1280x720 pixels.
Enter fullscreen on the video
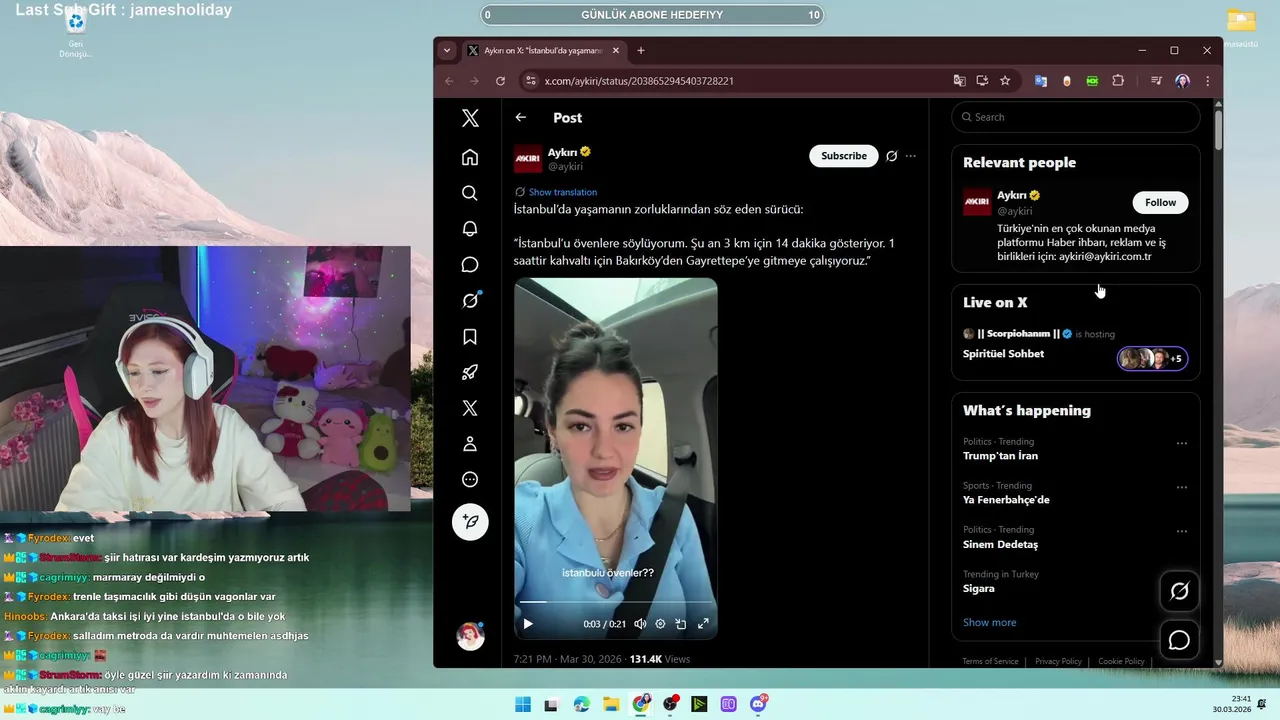(703, 624)
